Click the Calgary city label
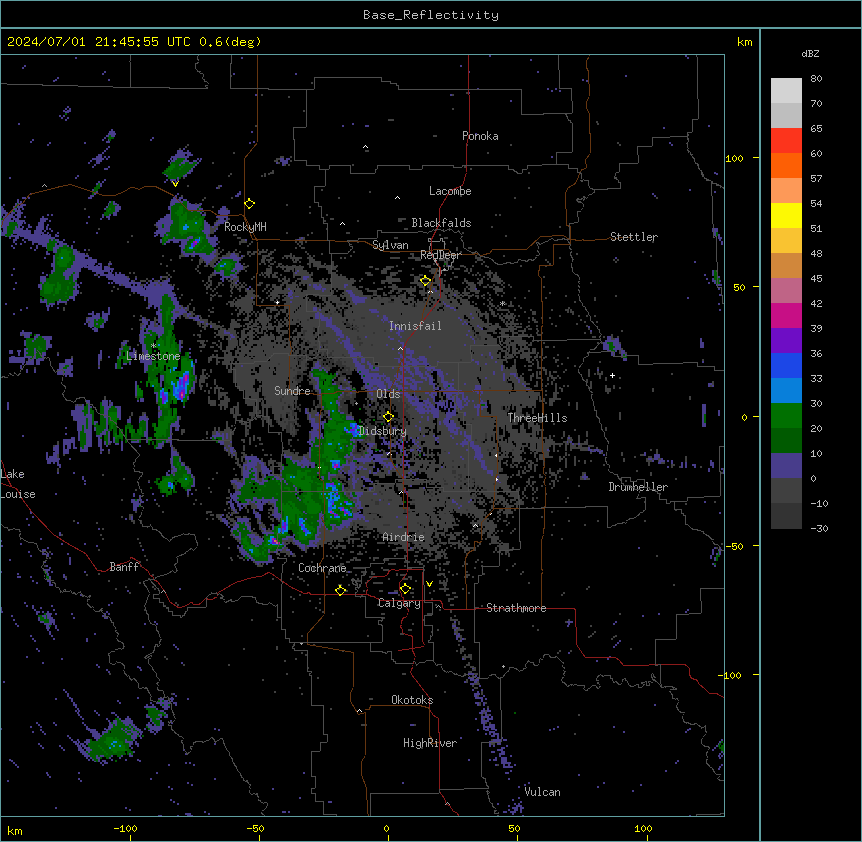The image size is (862, 842). (399, 603)
